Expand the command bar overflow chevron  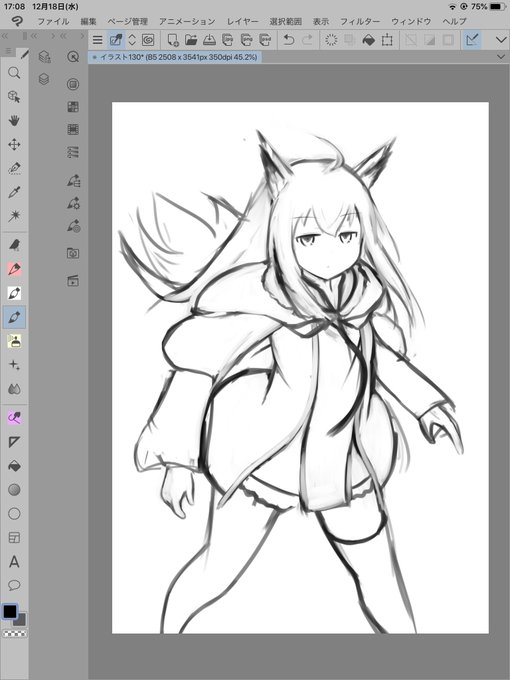pyautogui.click(x=500, y=40)
